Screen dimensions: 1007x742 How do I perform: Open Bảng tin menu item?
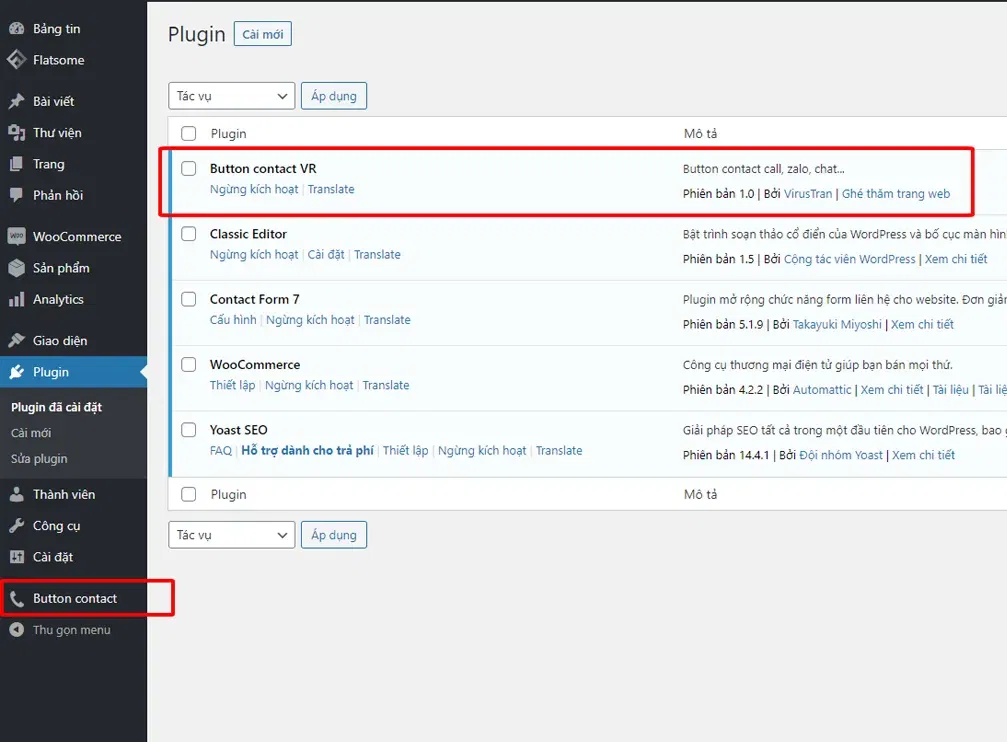(x=57, y=29)
